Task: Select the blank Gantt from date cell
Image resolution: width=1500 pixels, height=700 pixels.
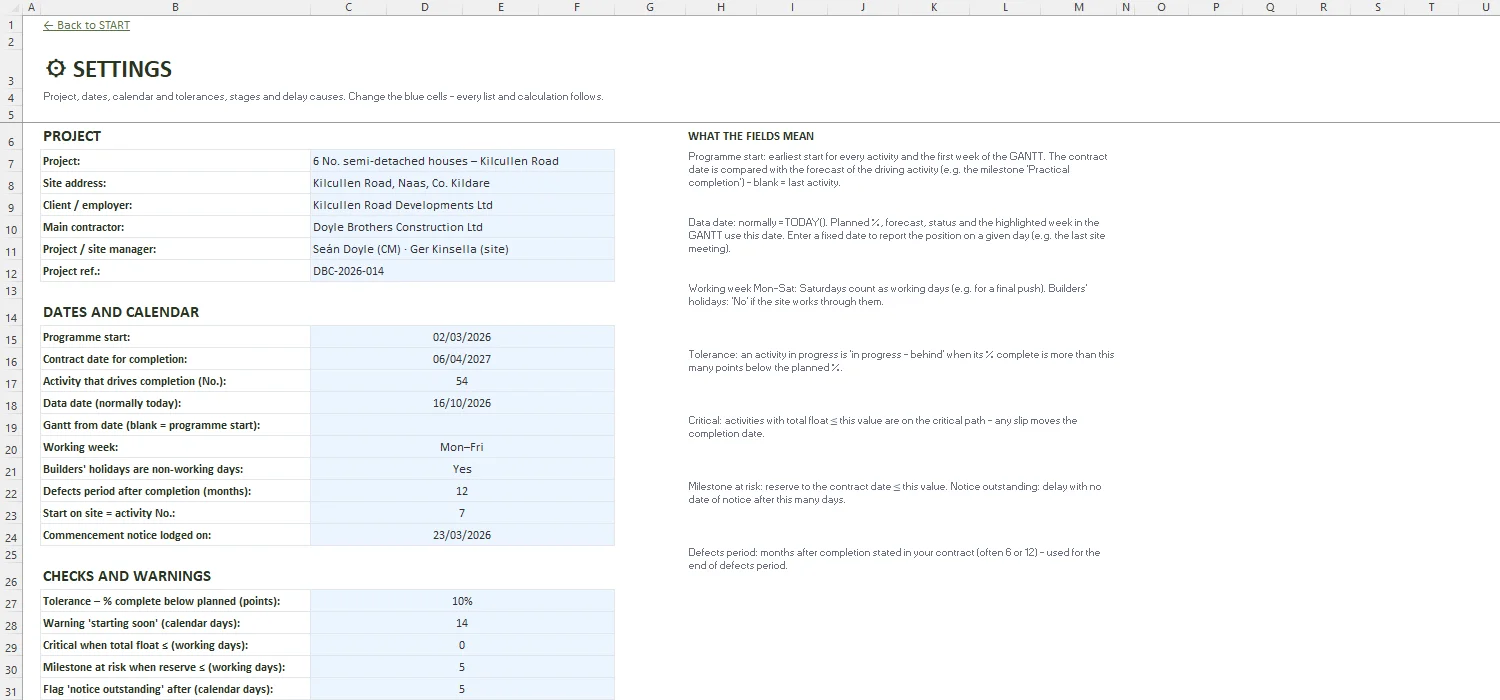Action: [462, 425]
